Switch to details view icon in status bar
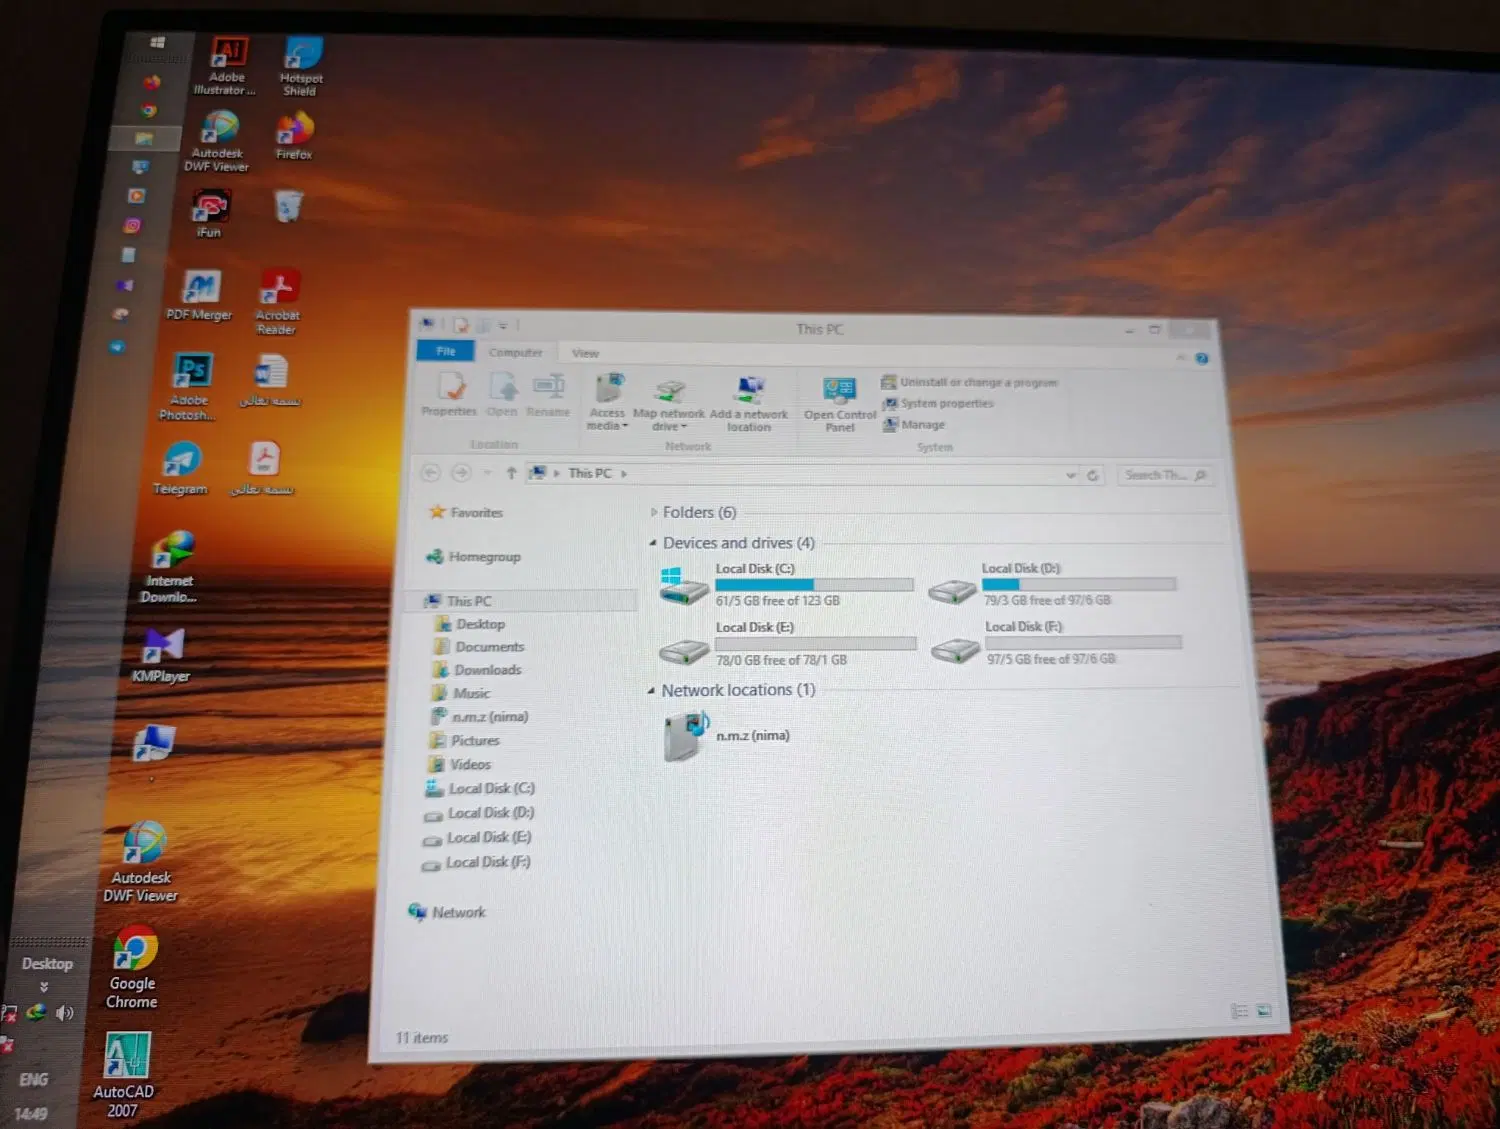The height and width of the screenshot is (1129, 1500). (1240, 1011)
